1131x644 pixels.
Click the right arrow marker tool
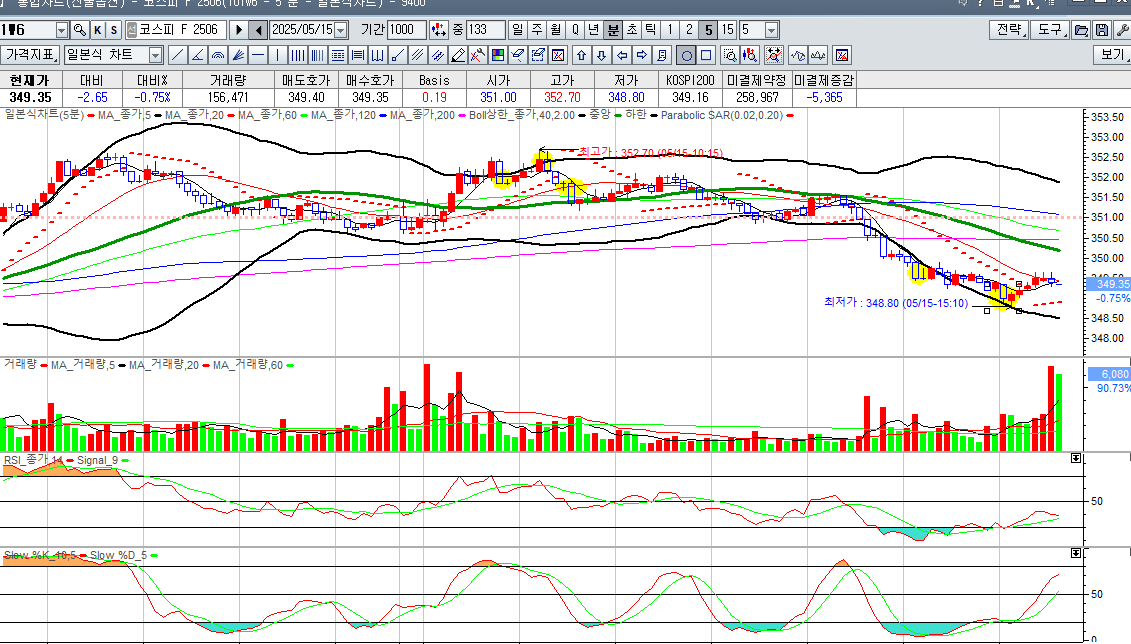point(642,55)
